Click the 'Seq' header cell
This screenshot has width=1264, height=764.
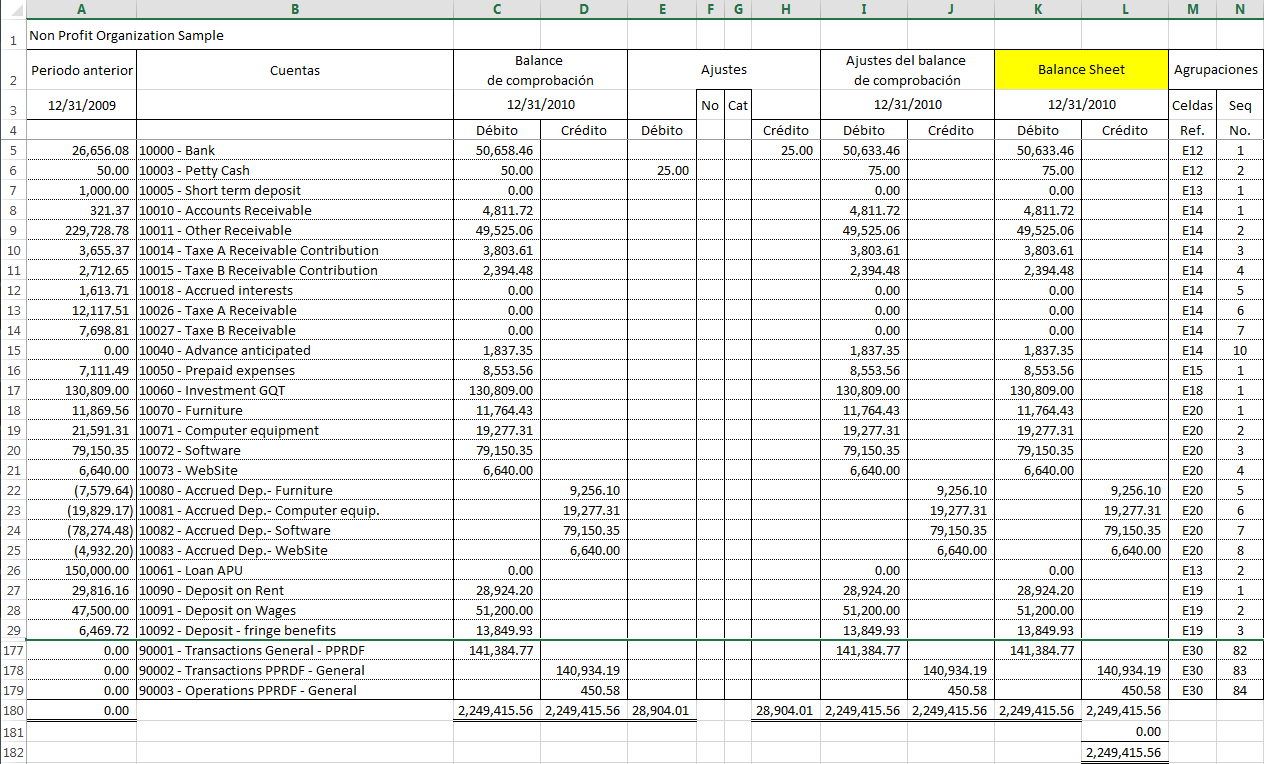[1240, 104]
